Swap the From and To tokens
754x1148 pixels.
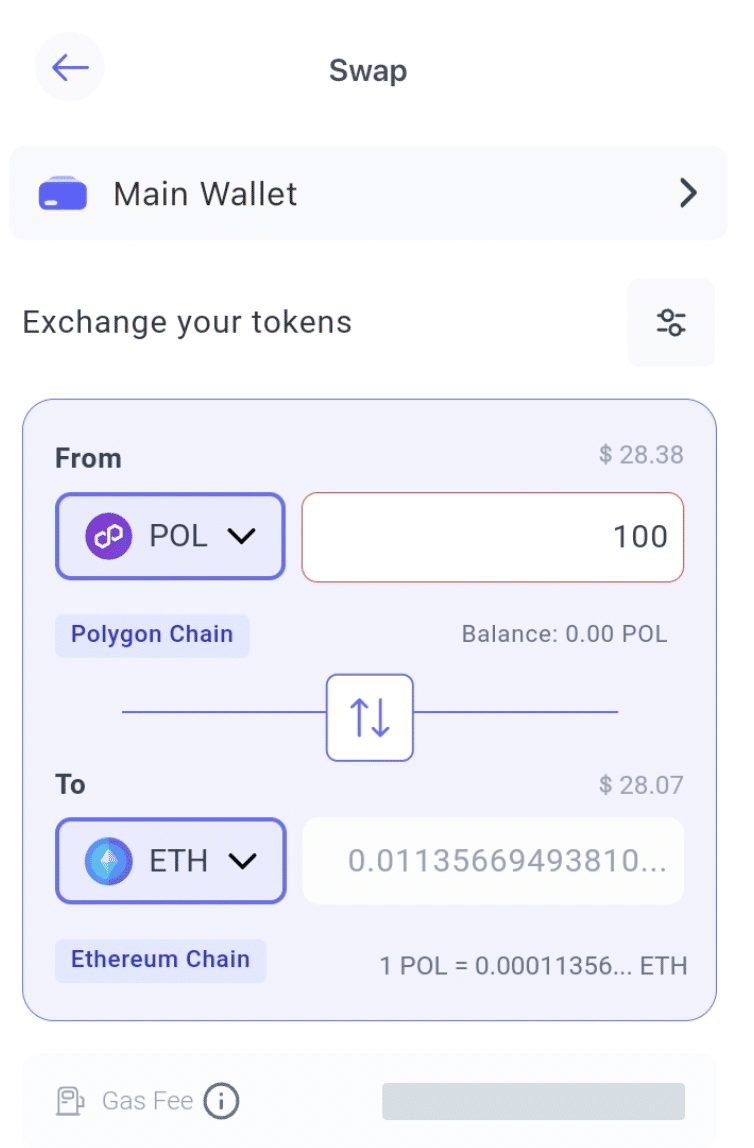pos(369,718)
